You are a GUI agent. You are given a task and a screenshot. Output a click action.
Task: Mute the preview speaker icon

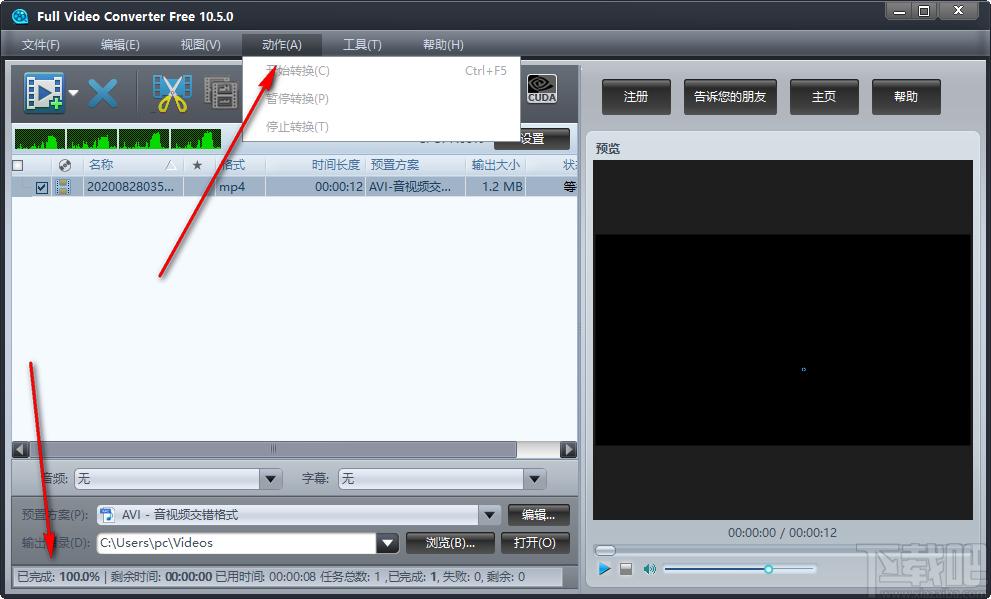pyautogui.click(x=649, y=569)
